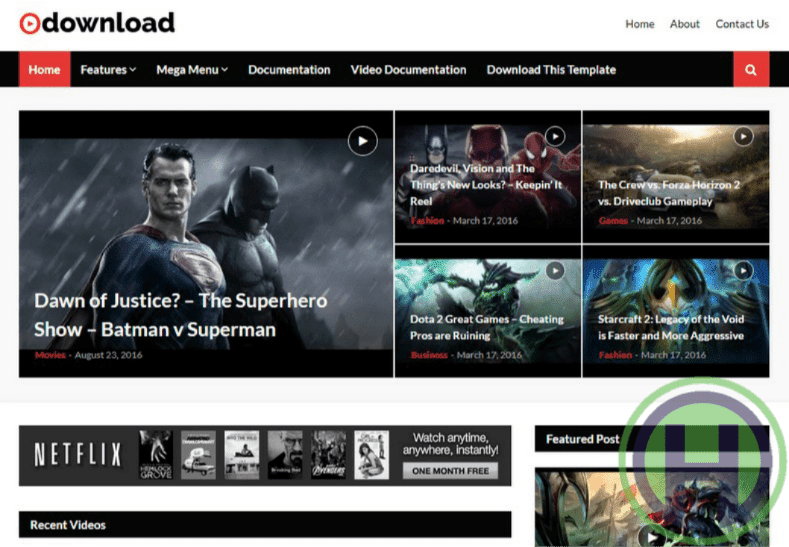Click the red play-button download logo
The width and height of the screenshot is (789, 547).
97,23
